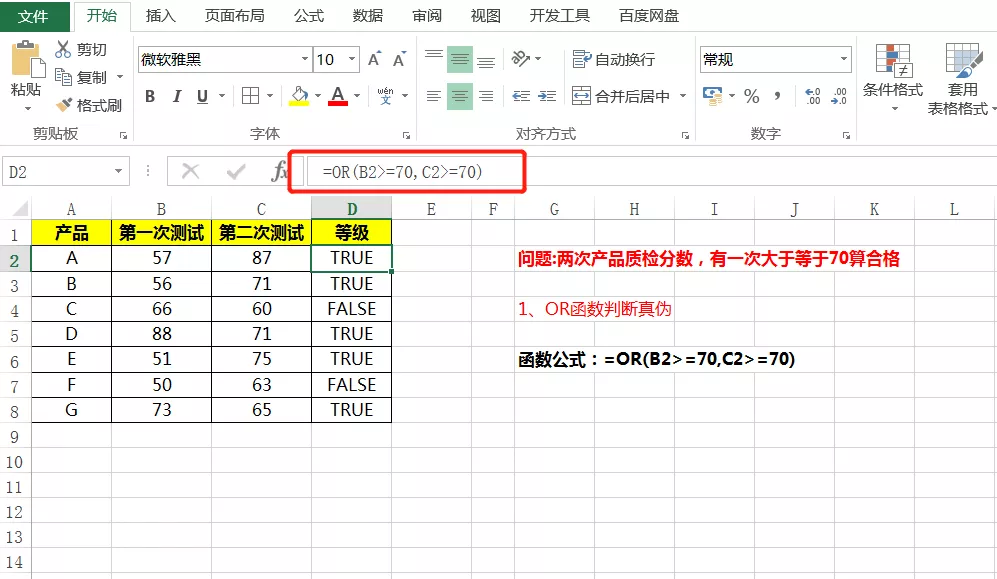Align text right
Screen dimensions: 997x579
[486, 96]
